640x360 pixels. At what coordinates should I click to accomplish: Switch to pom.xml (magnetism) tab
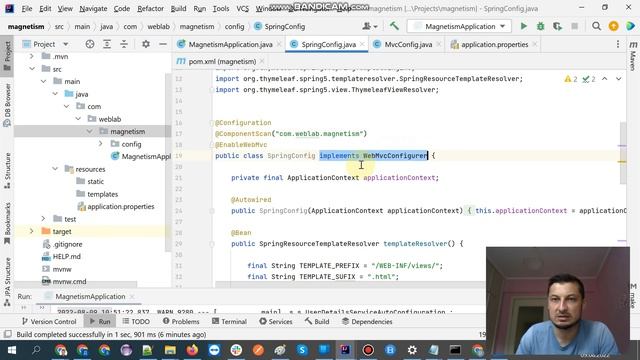pos(222,62)
